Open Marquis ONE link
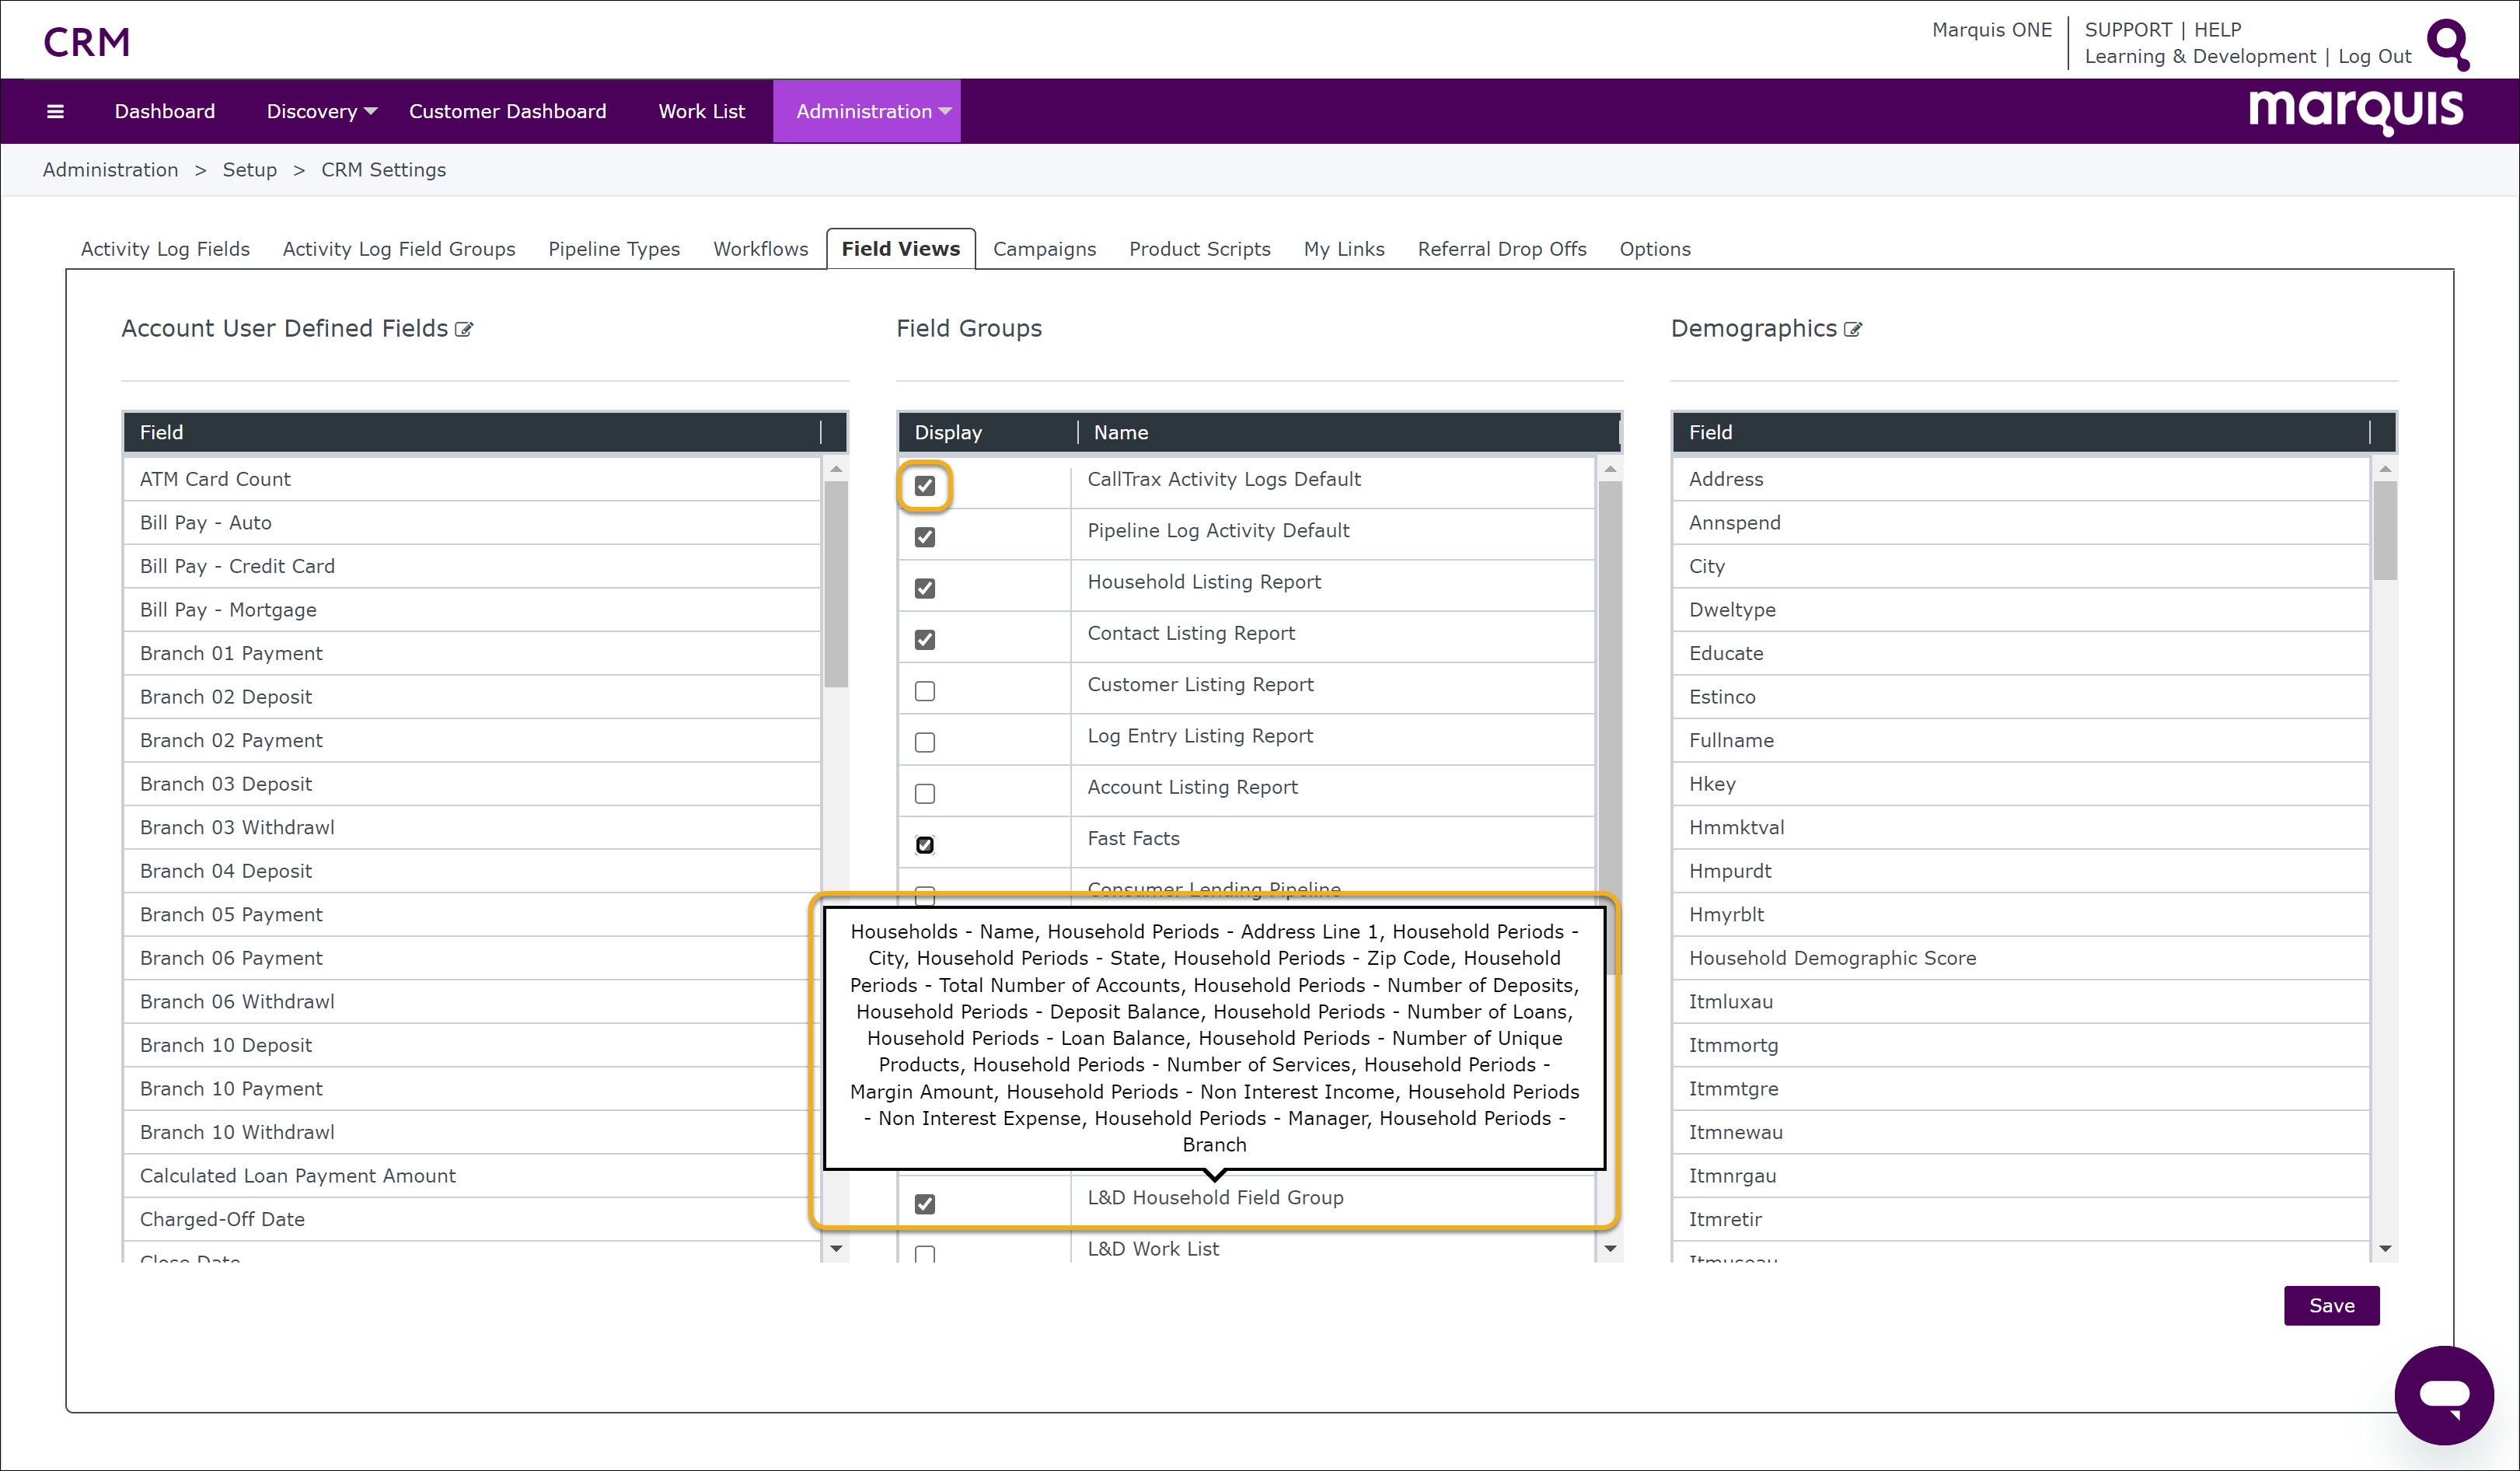Viewport: 2520px width, 1471px height. (x=1992, y=29)
